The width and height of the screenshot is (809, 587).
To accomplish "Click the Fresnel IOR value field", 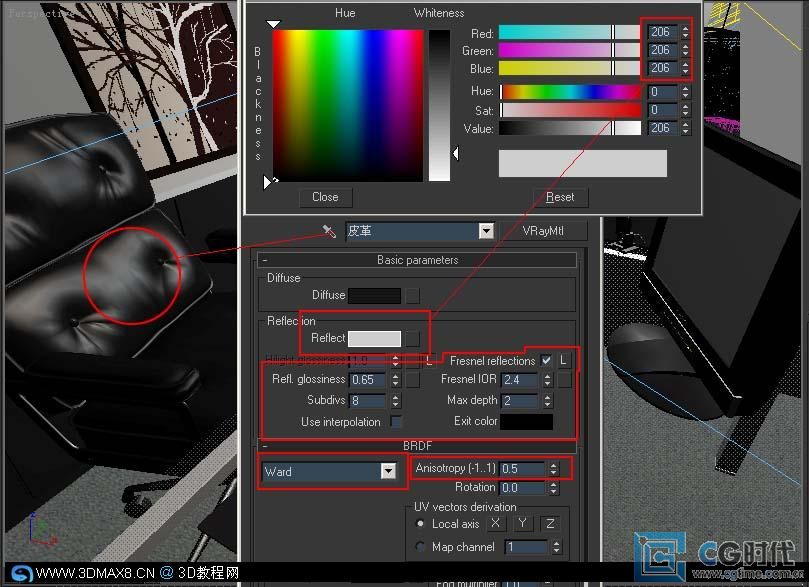I will (x=520, y=380).
